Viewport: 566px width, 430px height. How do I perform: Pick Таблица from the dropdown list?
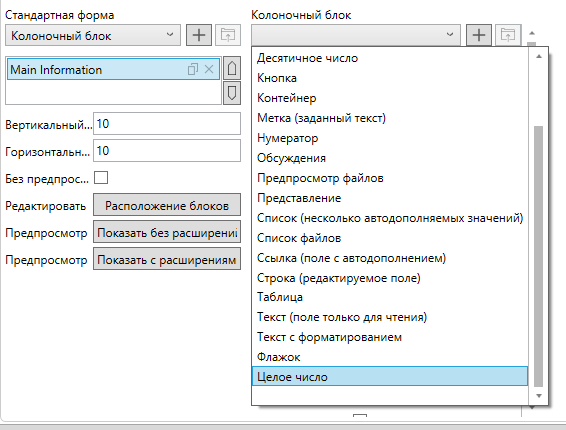pos(390,297)
